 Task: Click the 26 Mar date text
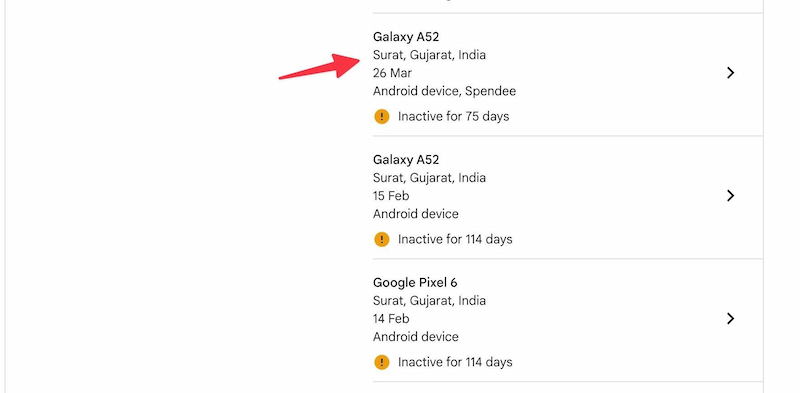pos(392,73)
